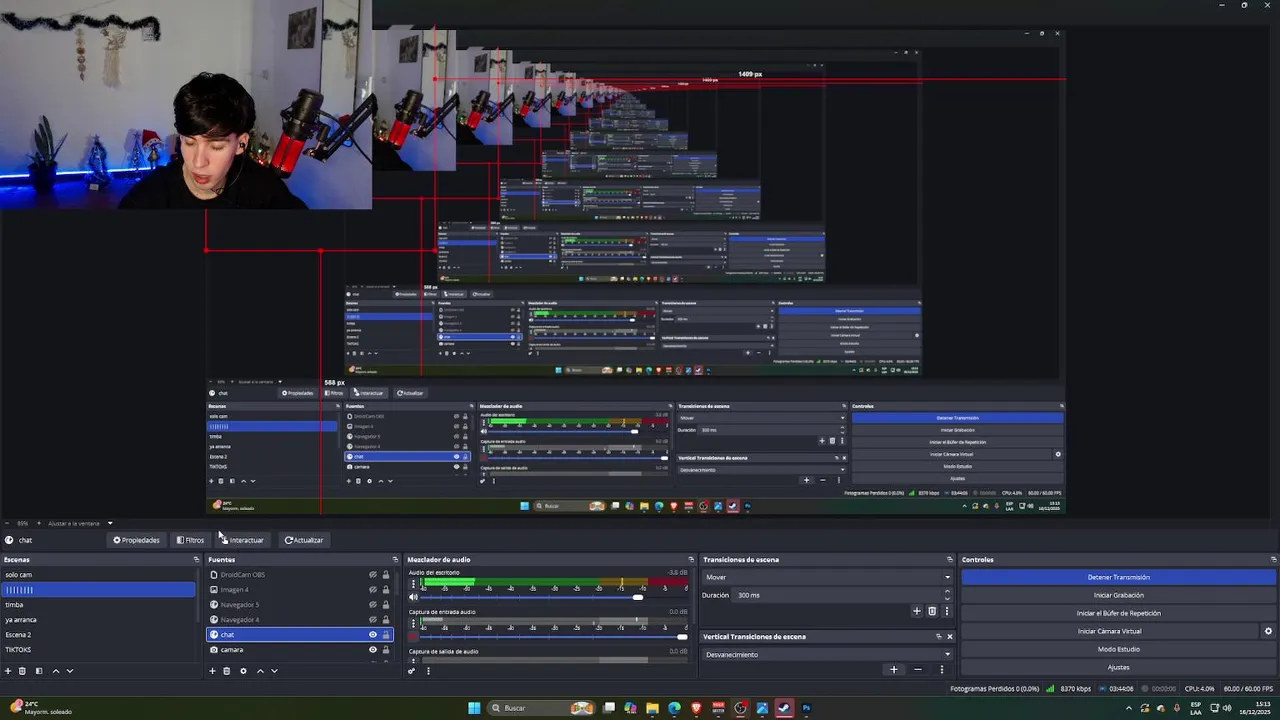The height and width of the screenshot is (720, 1280).
Task: Undock the Escenas panel
Action: point(196,560)
